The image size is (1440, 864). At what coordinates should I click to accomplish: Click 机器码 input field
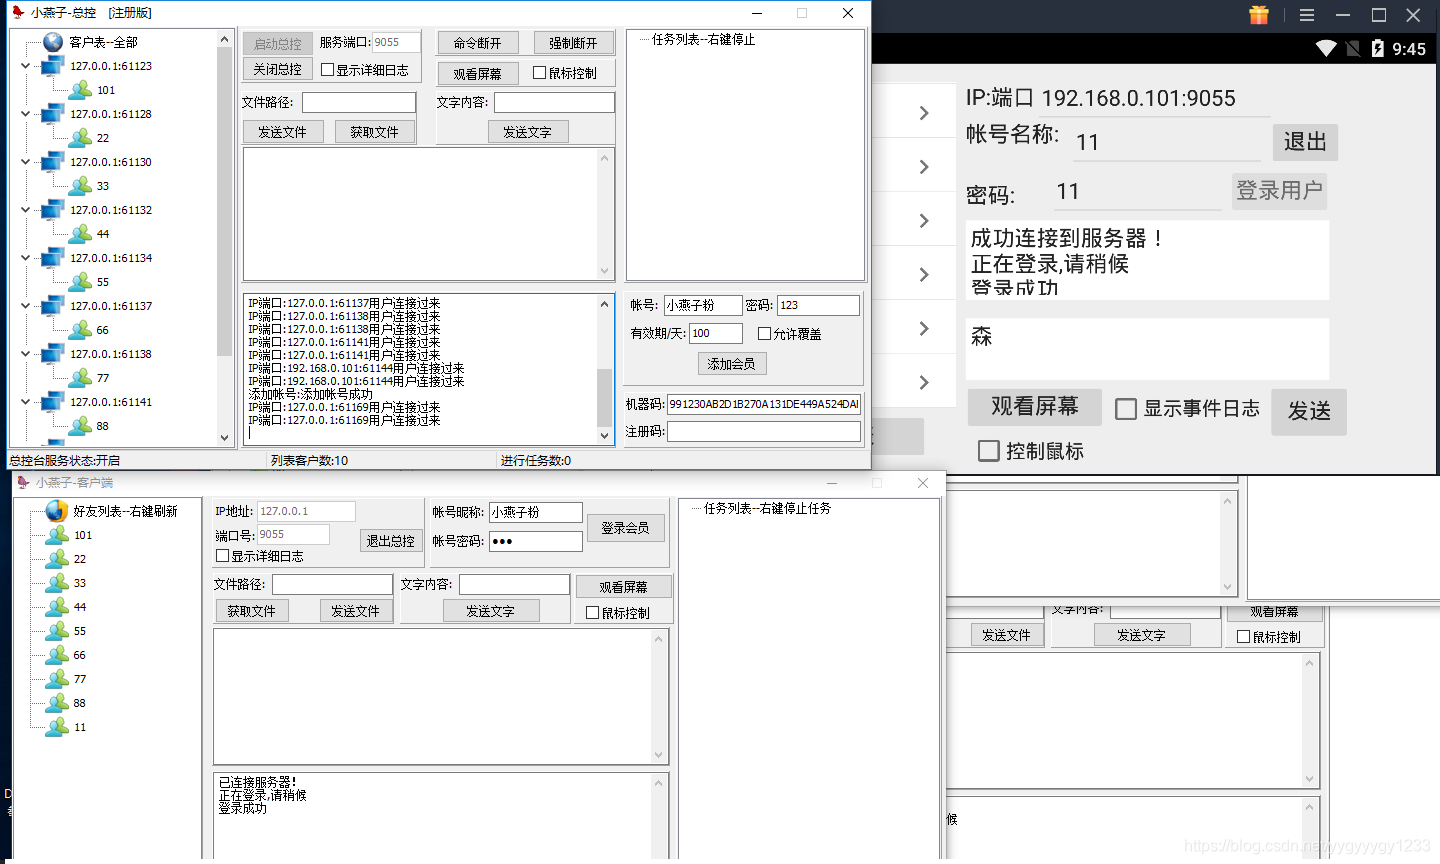(x=764, y=404)
